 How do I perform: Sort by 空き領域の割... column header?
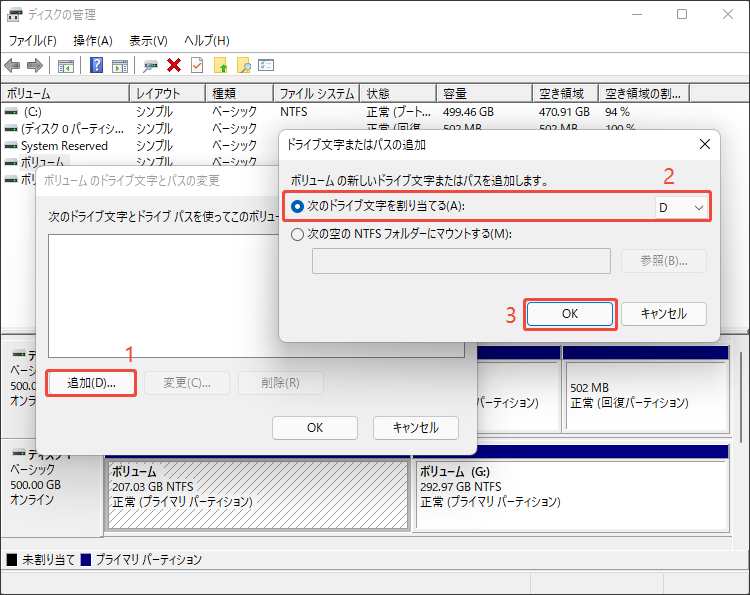pos(644,93)
